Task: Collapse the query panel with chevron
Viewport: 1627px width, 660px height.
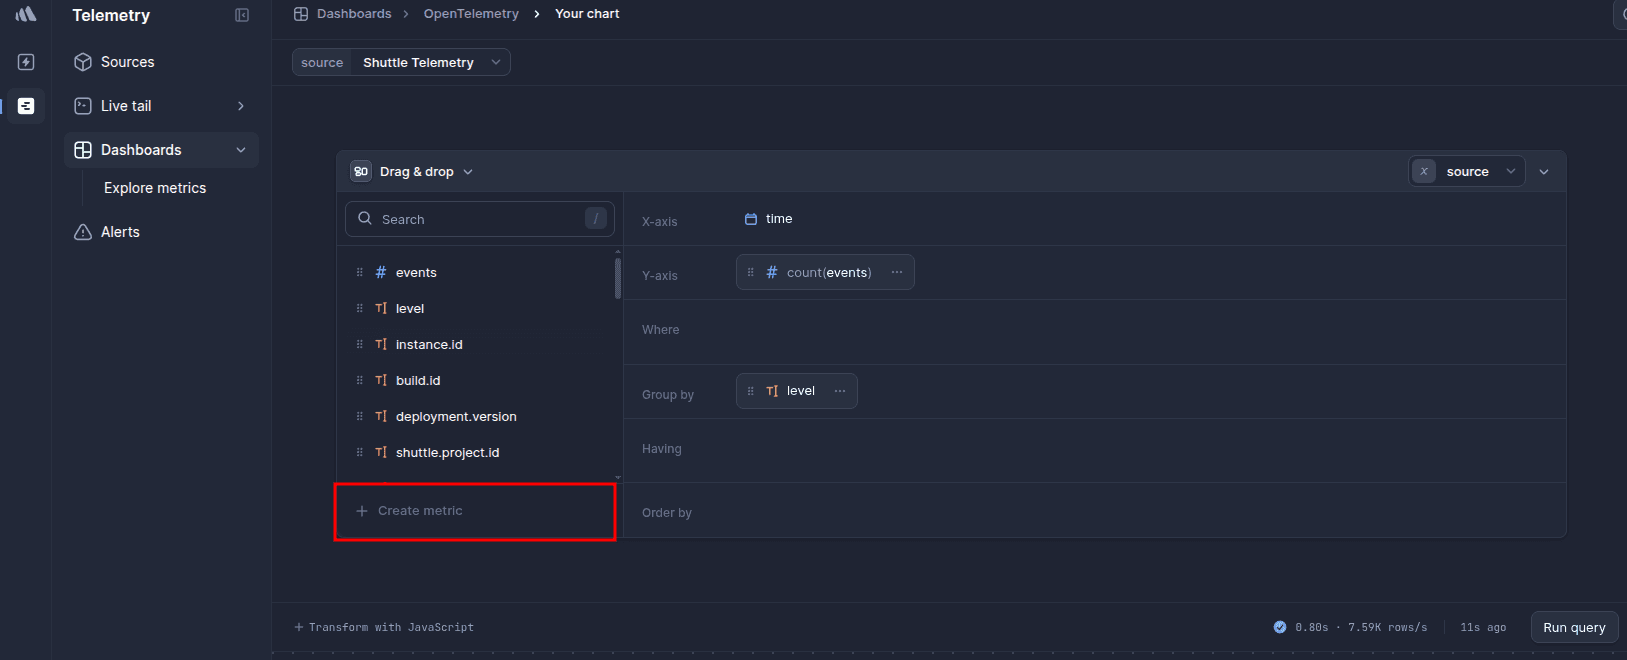Action: click(x=1544, y=172)
